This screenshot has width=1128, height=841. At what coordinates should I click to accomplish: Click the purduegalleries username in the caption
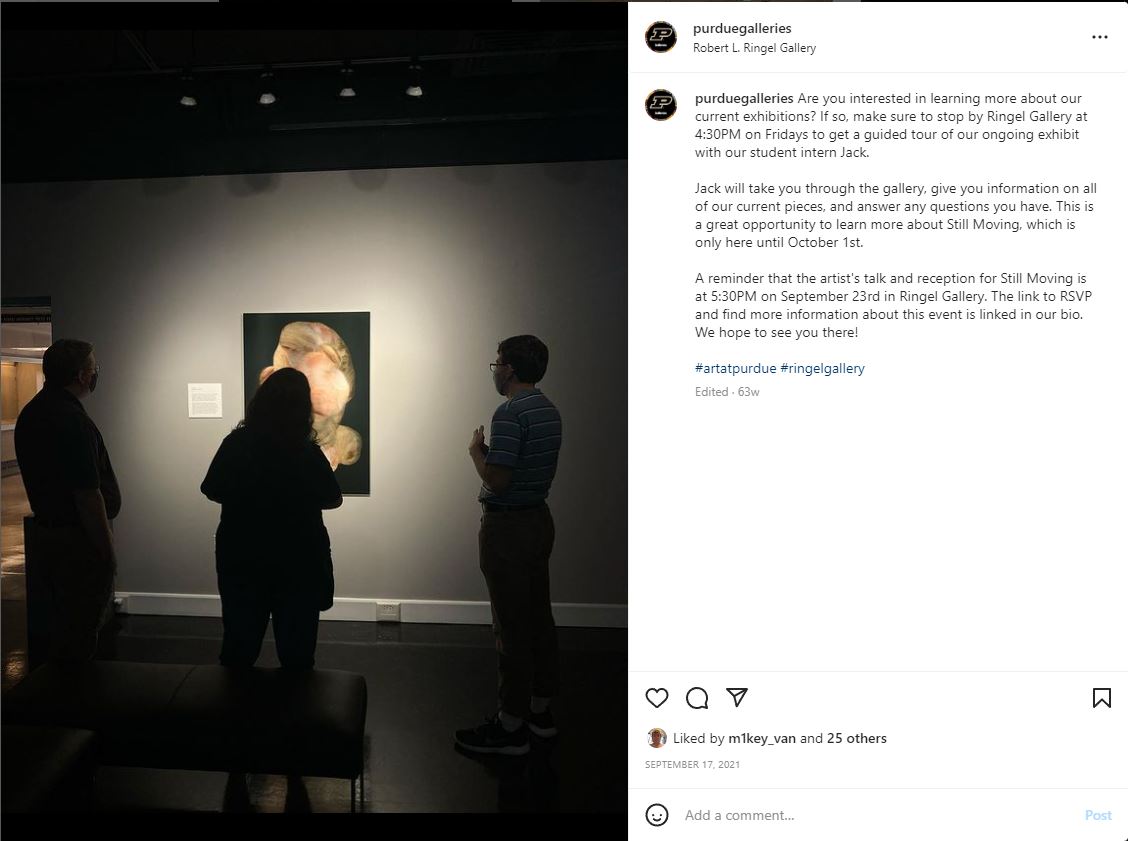(x=744, y=99)
